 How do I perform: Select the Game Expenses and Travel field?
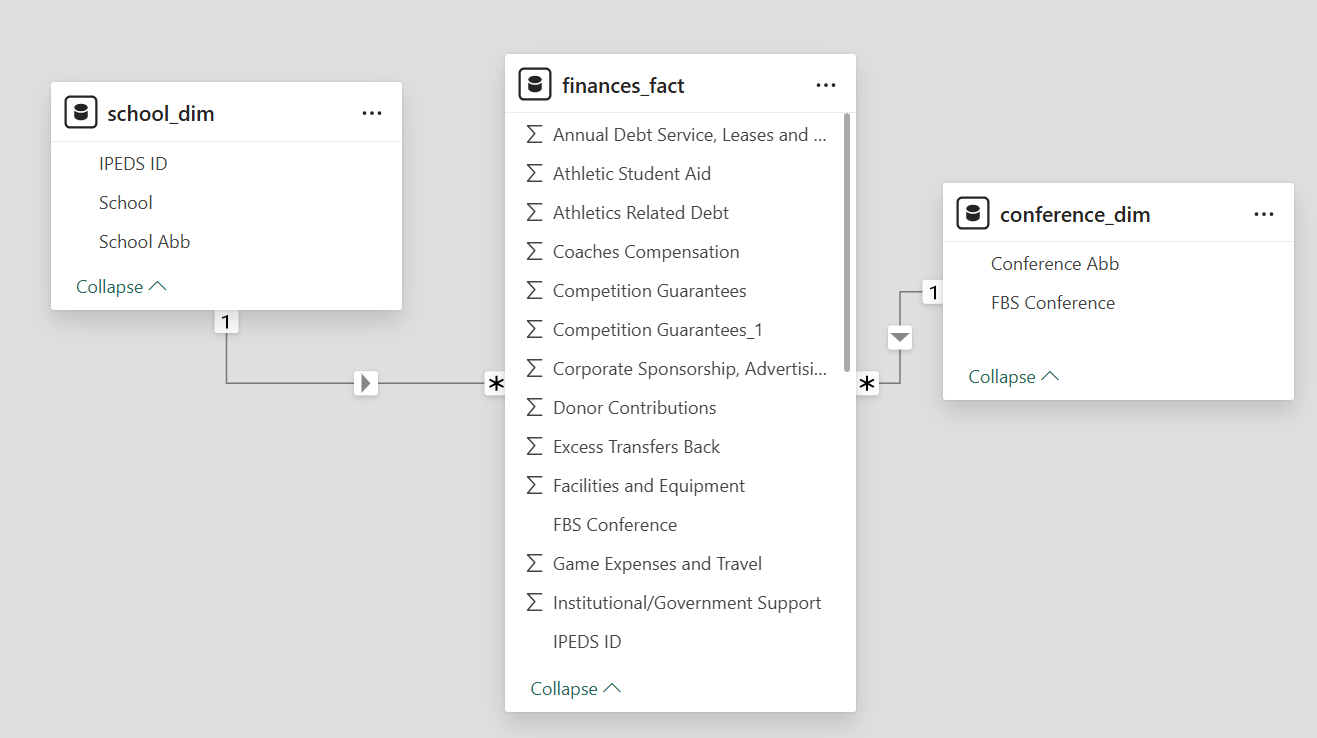pos(657,564)
